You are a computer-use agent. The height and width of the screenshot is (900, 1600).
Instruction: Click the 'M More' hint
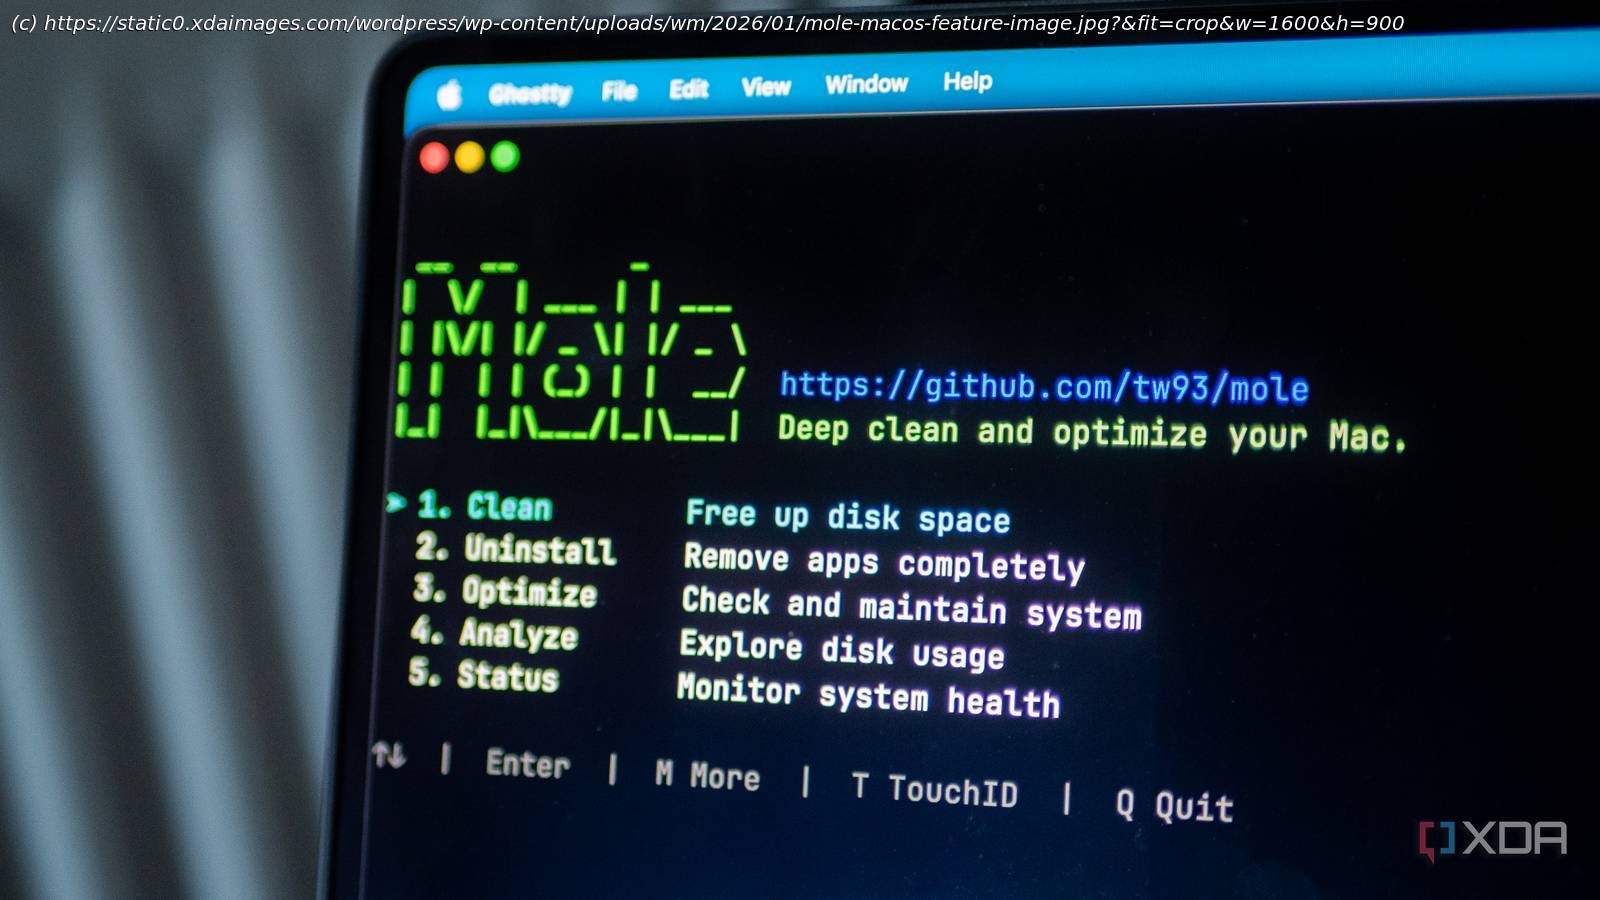[x=707, y=776]
